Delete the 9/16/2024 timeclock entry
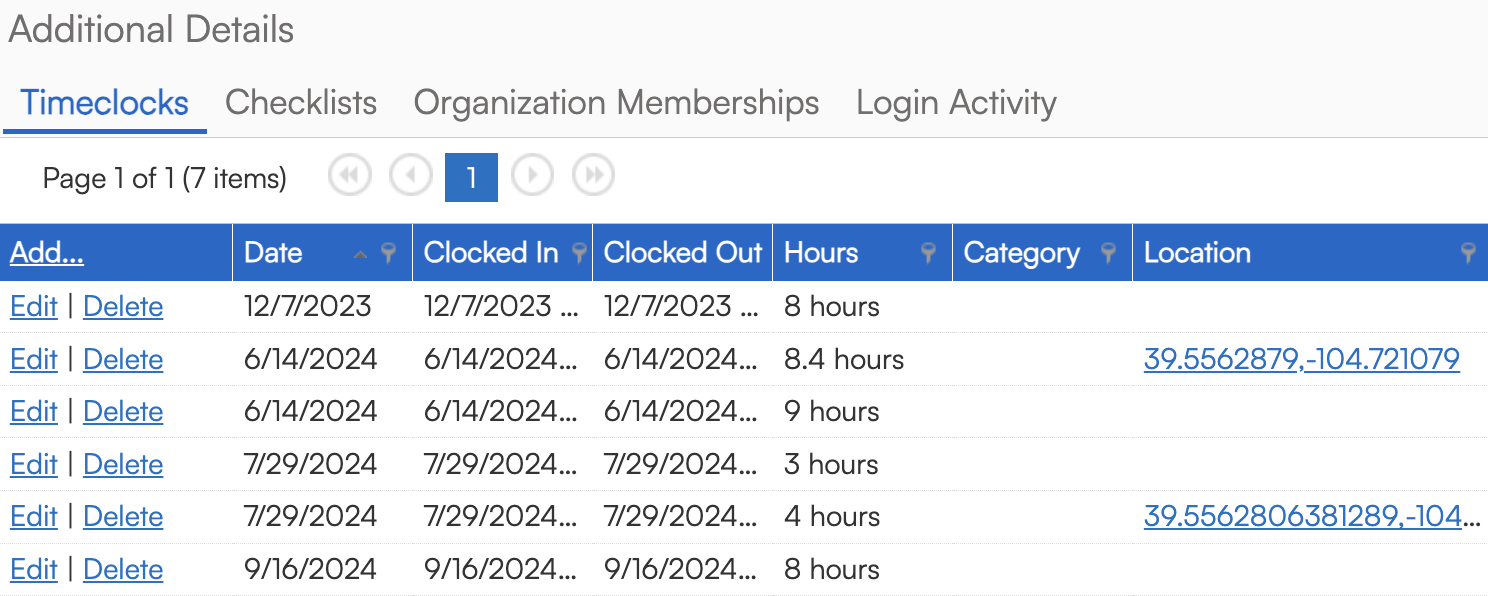The height and width of the screenshot is (596, 1488). 123,570
